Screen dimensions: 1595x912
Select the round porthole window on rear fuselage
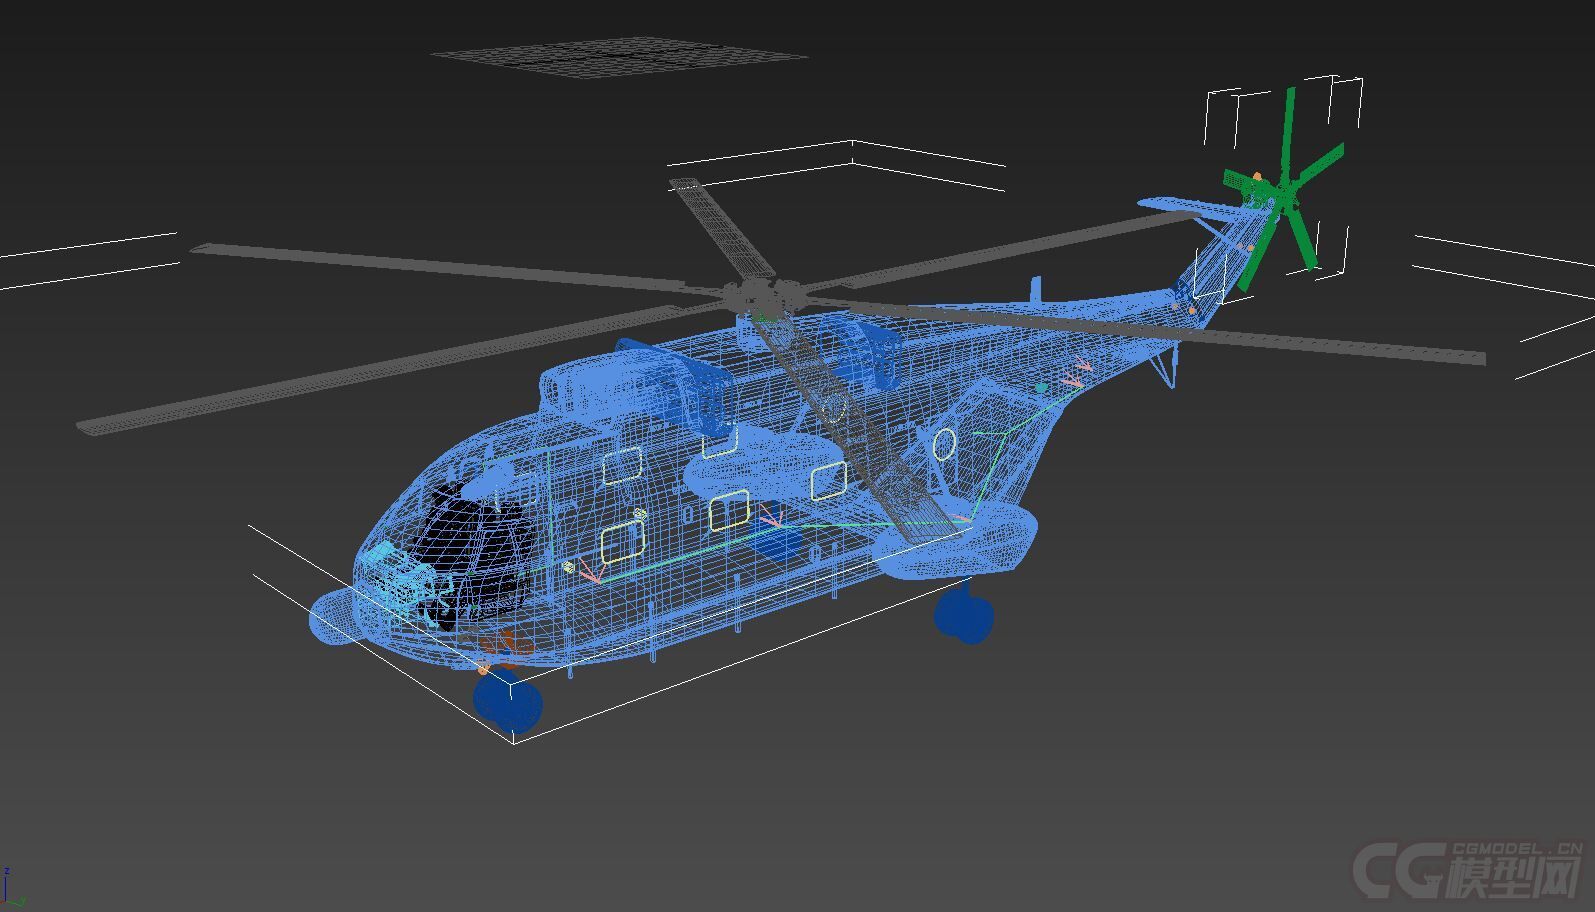tap(944, 442)
